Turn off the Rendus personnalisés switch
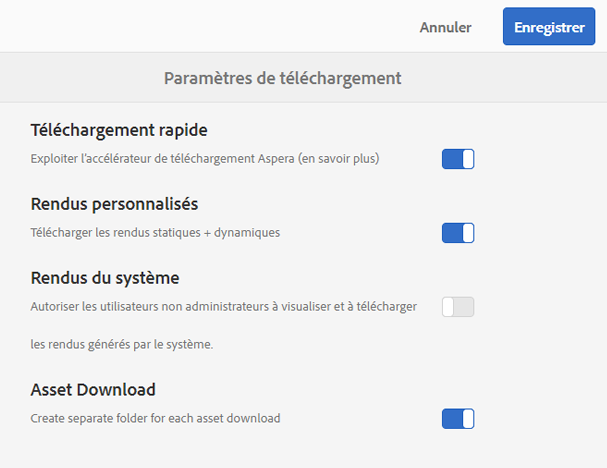 458,233
